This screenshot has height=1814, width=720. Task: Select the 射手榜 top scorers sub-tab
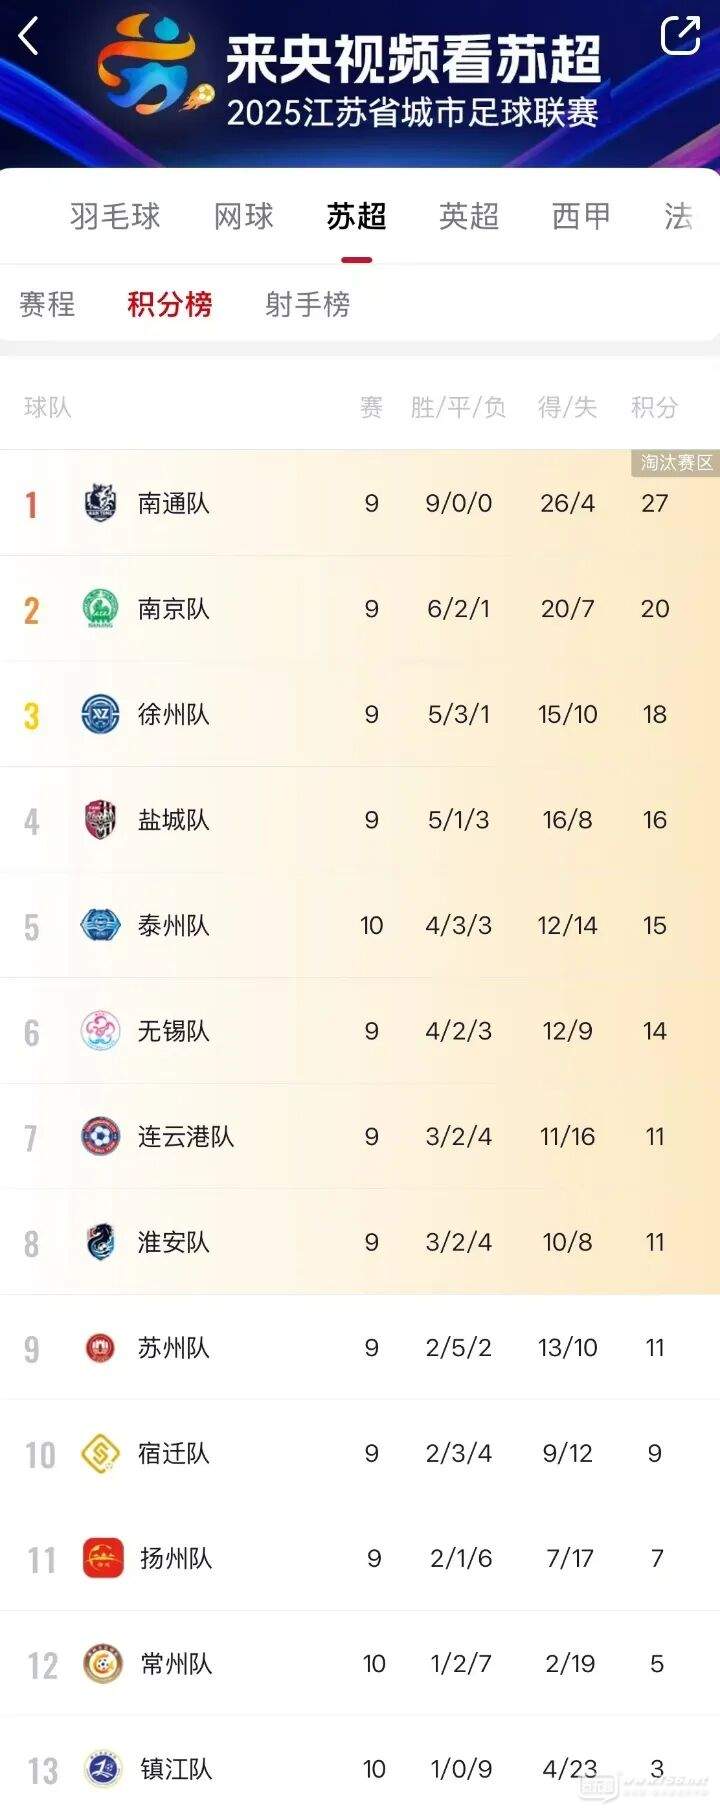(x=308, y=304)
